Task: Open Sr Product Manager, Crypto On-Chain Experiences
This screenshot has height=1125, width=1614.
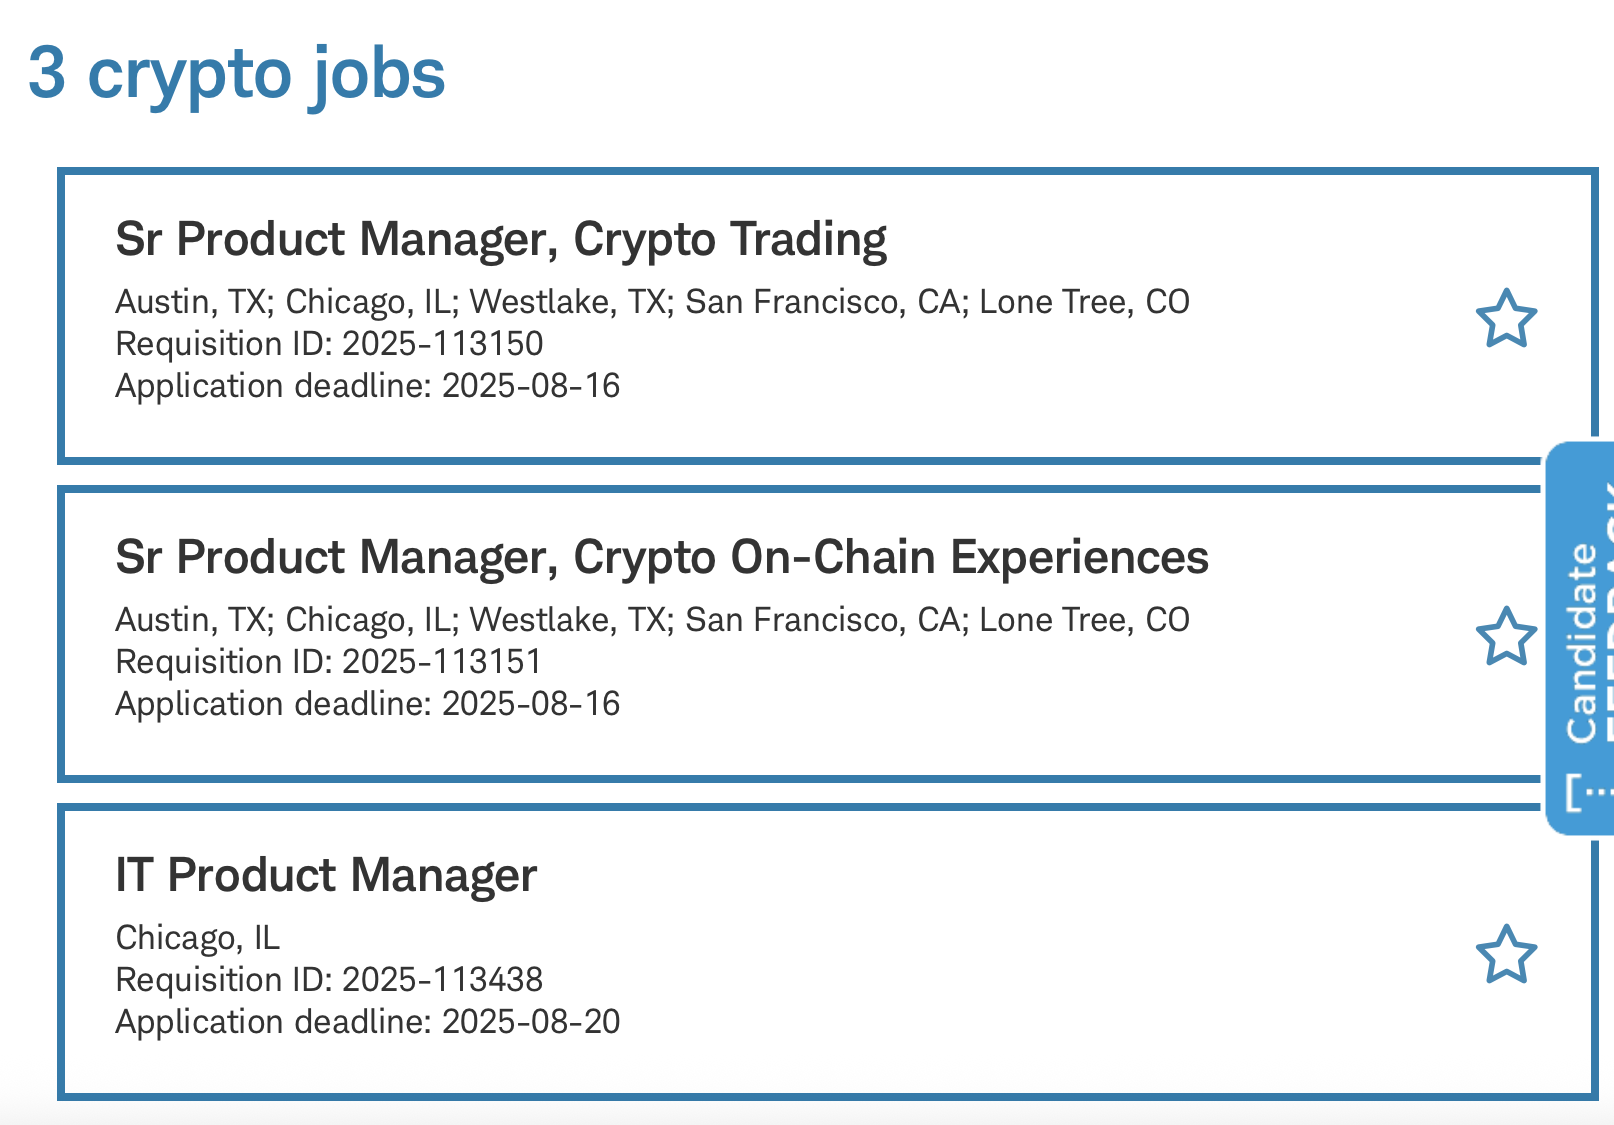Action: click(x=662, y=558)
